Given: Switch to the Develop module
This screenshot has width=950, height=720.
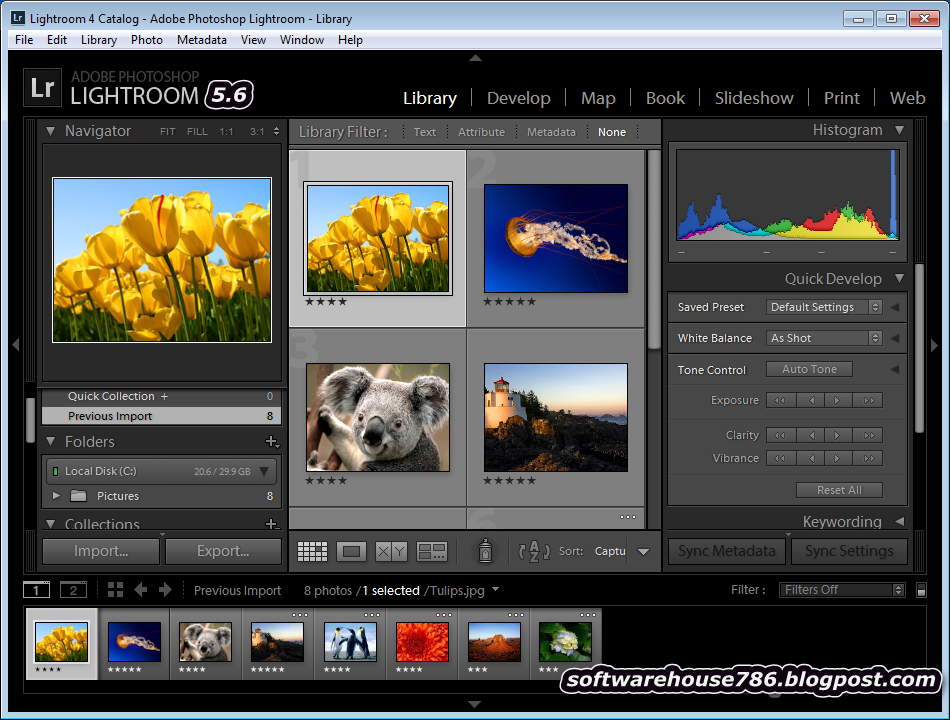Looking at the screenshot, I should [518, 98].
